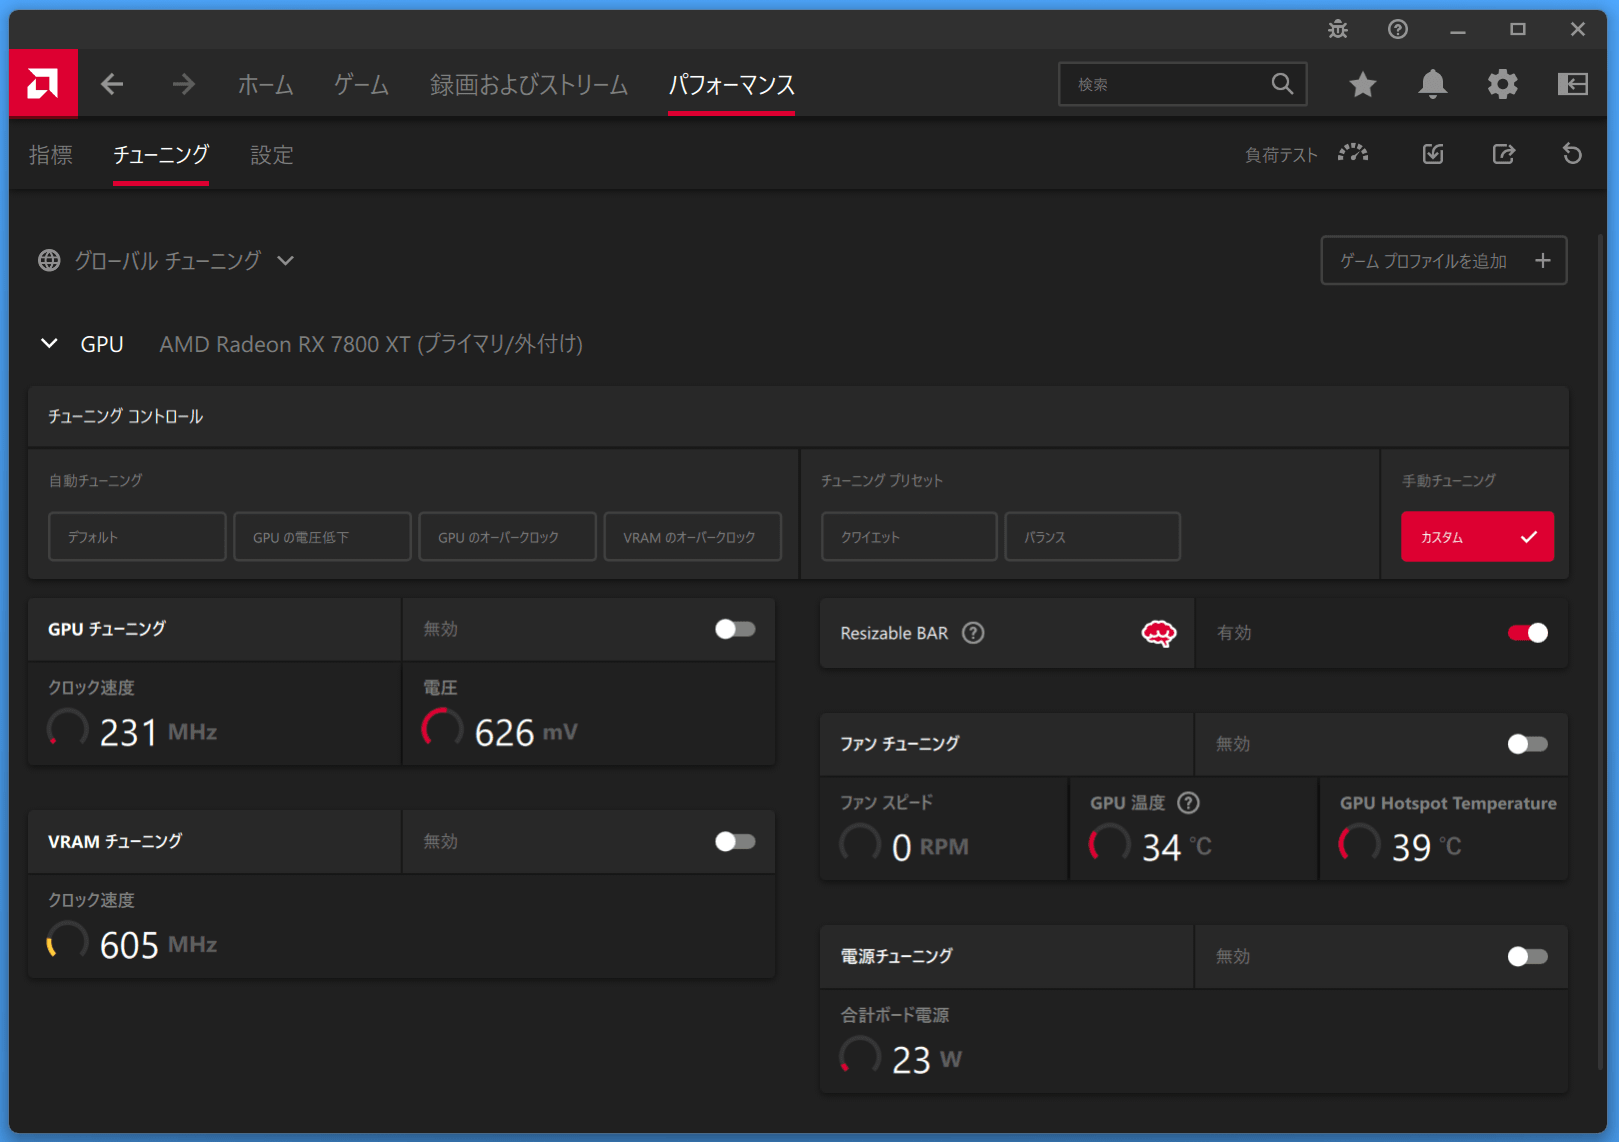Toggle the sidebar panel icon
1619x1142 pixels.
[1572, 84]
